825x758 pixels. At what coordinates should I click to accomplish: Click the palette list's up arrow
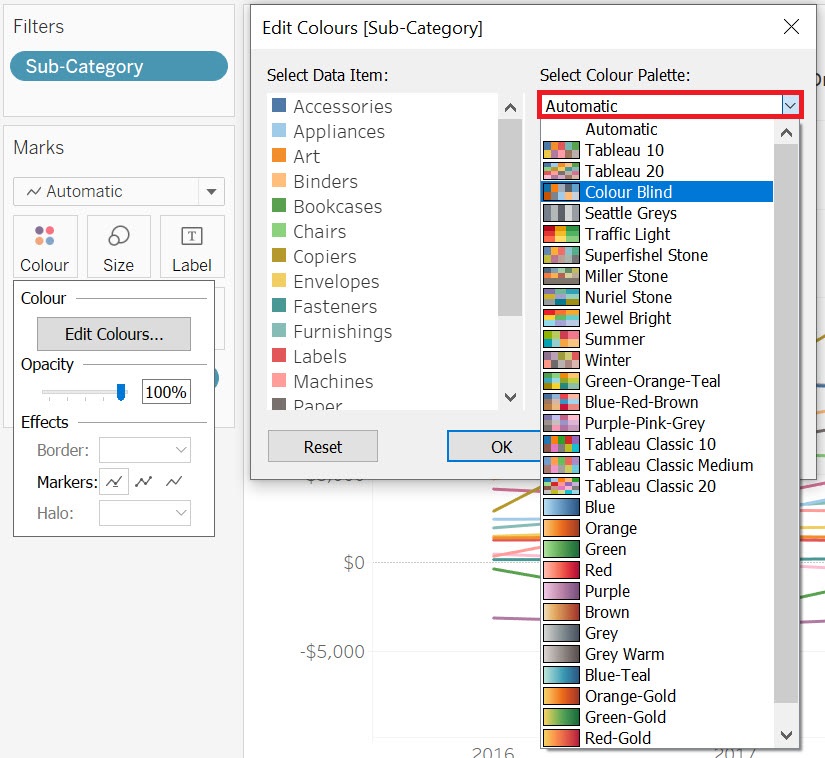click(786, 133)
